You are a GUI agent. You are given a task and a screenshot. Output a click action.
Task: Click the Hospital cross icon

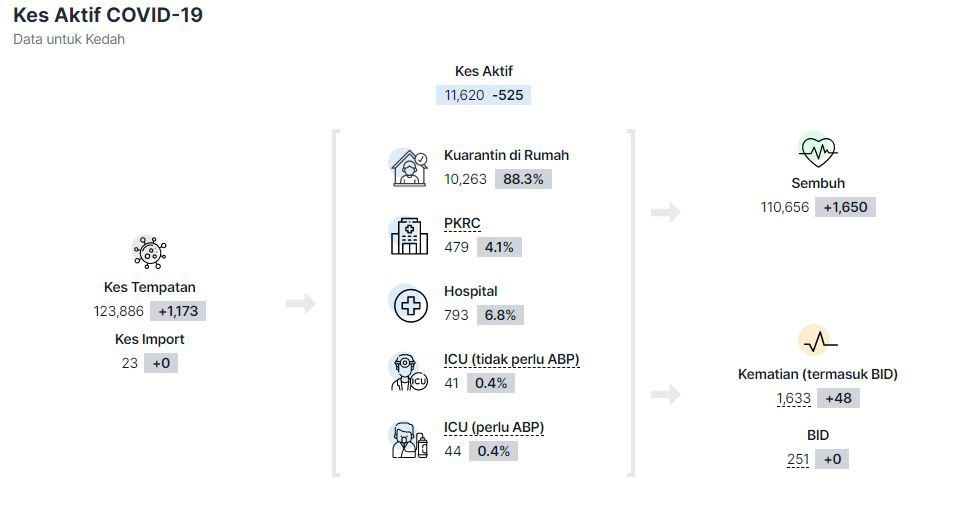(x=409, y=304)
